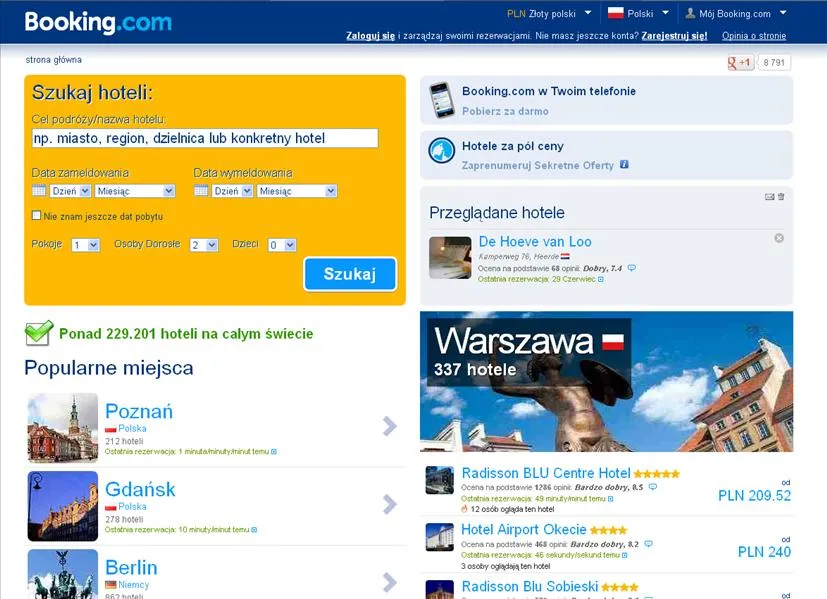Viewport: 827px width, 599px height.
Task: Open Hotel Airport Okecie link
Action: (524, 529)
